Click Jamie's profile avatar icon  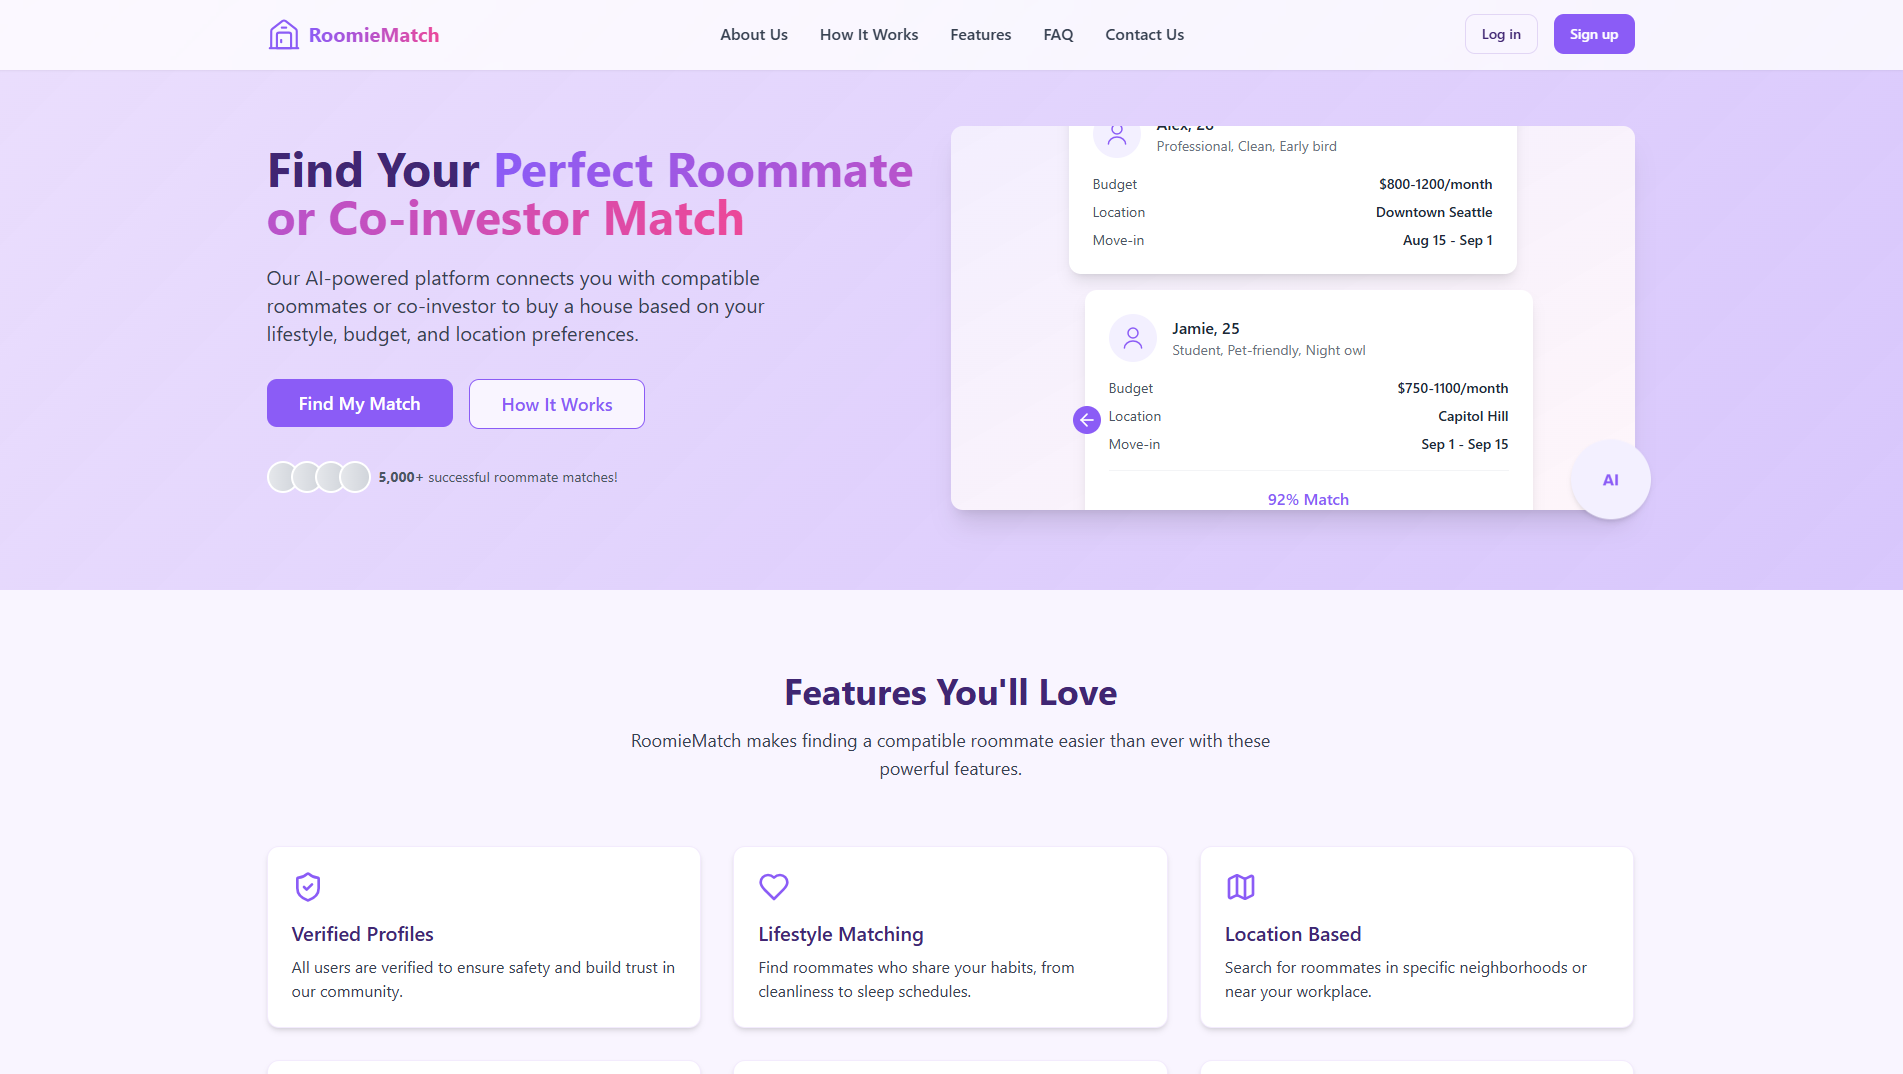pos(1132,338)
